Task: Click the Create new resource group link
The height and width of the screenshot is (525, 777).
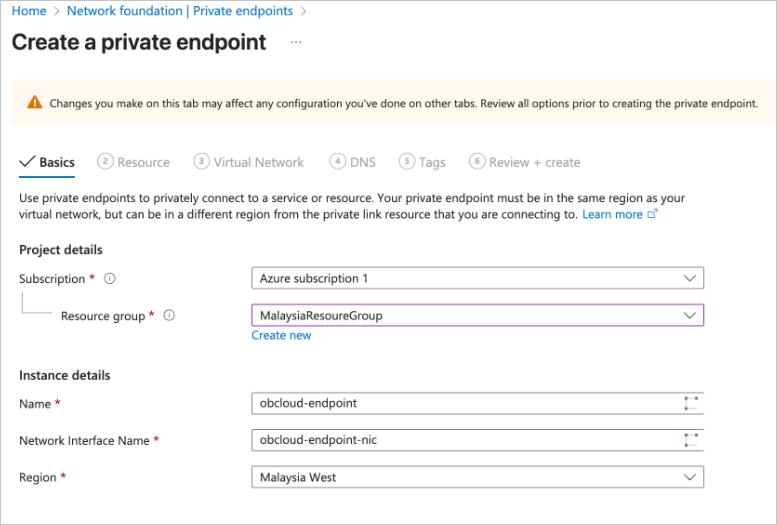Action: [281, 336]
